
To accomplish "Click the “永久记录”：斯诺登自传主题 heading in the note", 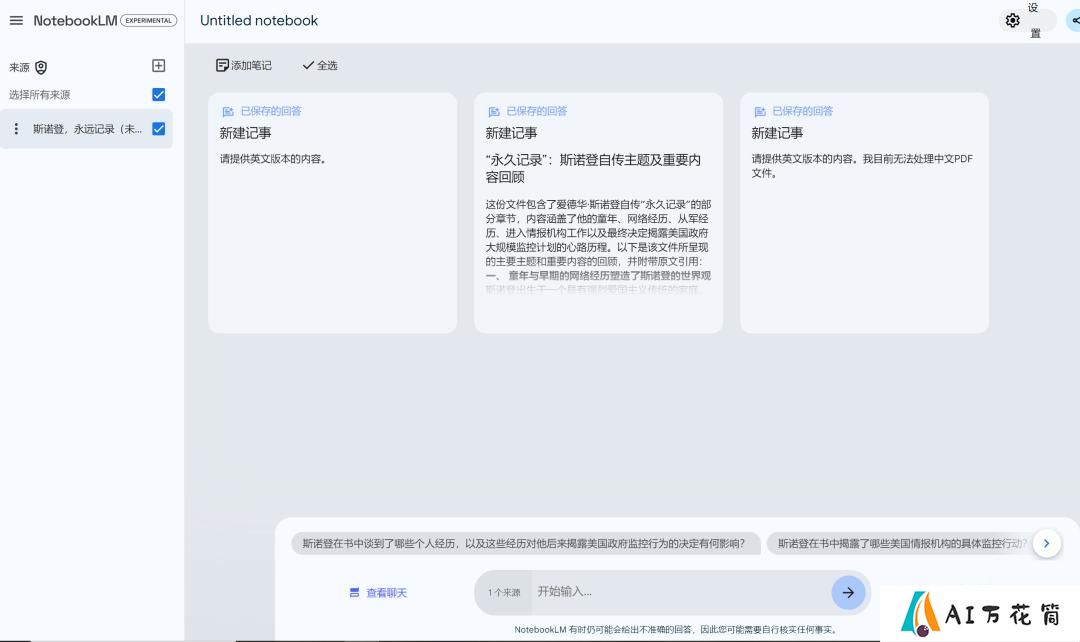I will click(593, 168).
